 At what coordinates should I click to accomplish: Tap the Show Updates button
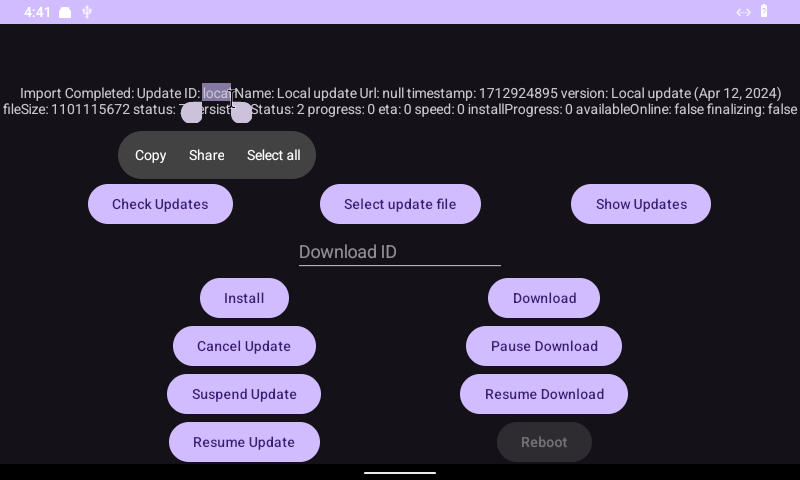(x=641, y=204)
